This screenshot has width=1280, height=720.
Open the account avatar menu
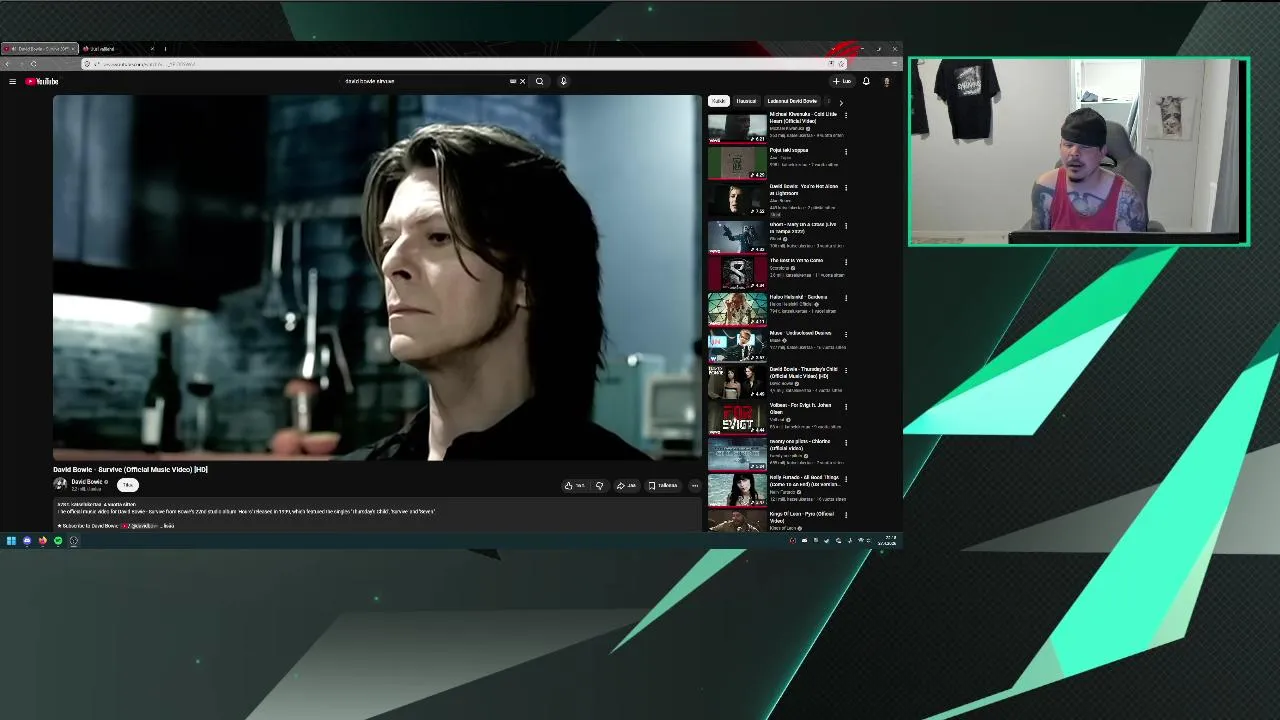pos(886,81)
